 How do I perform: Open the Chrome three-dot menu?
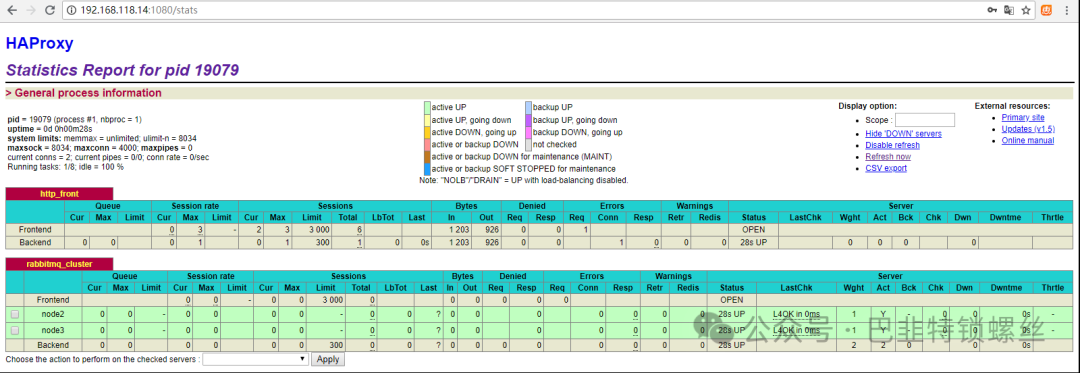[x=1068, y=10]
